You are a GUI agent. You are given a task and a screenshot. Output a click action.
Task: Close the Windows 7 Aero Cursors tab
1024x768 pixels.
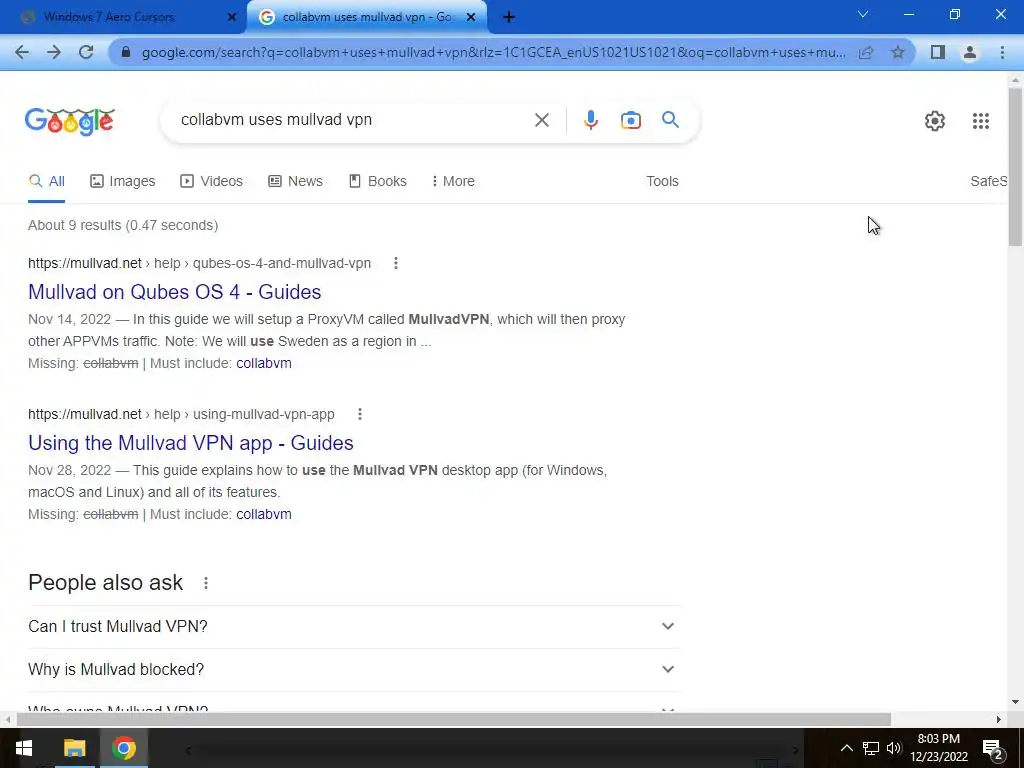(231, 17)
